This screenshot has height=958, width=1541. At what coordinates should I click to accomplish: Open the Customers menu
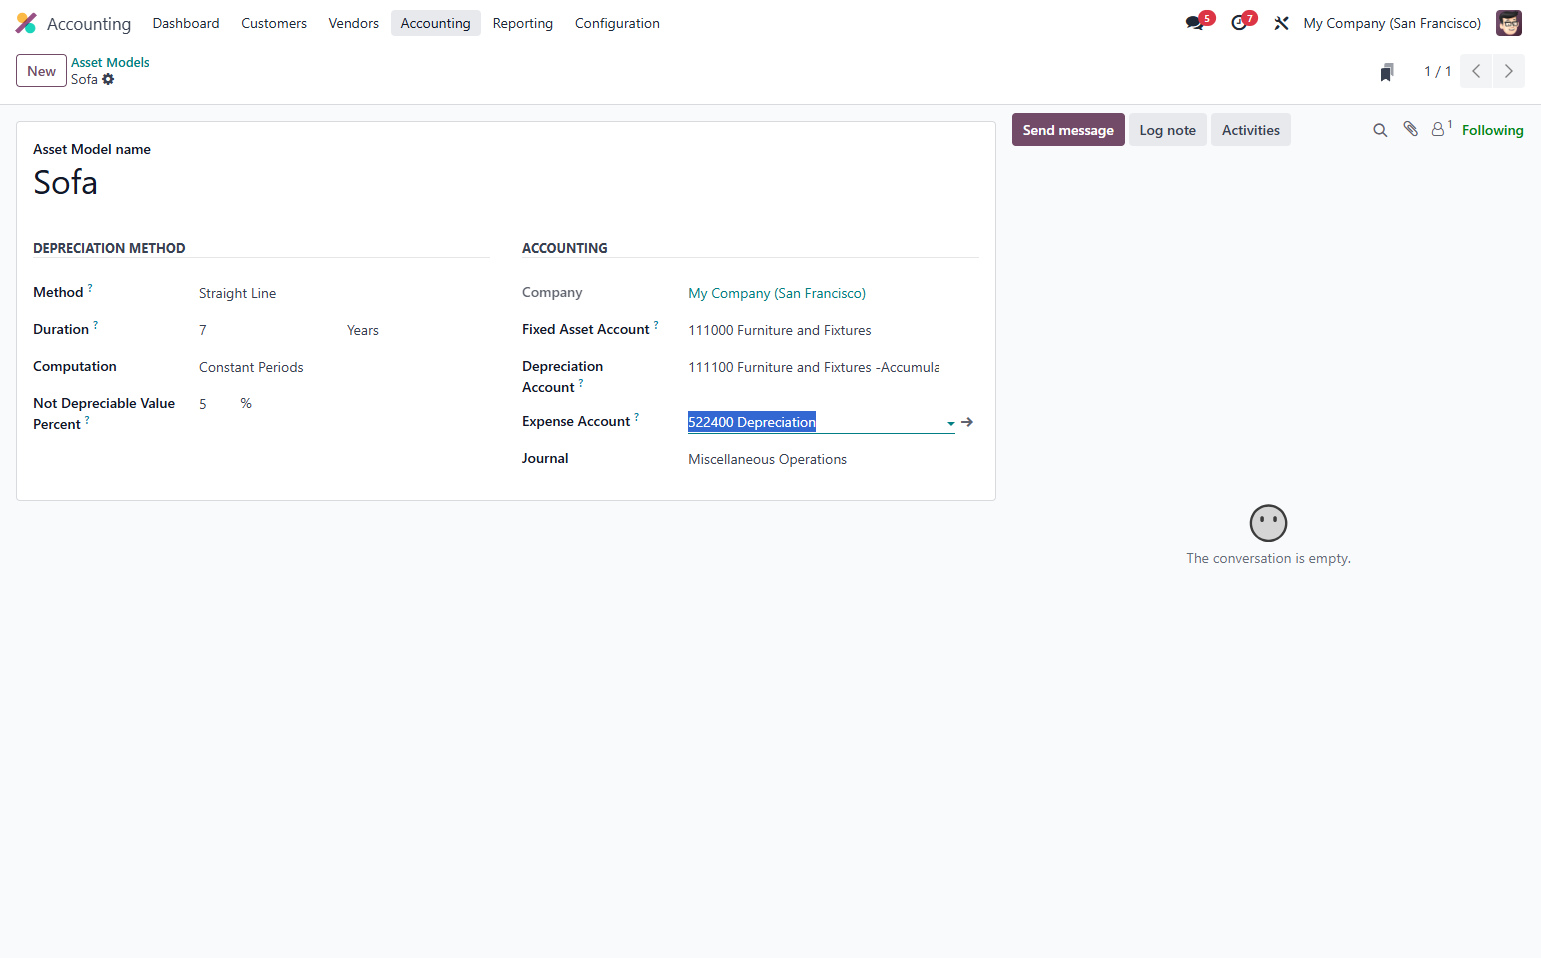click(274, 23)
